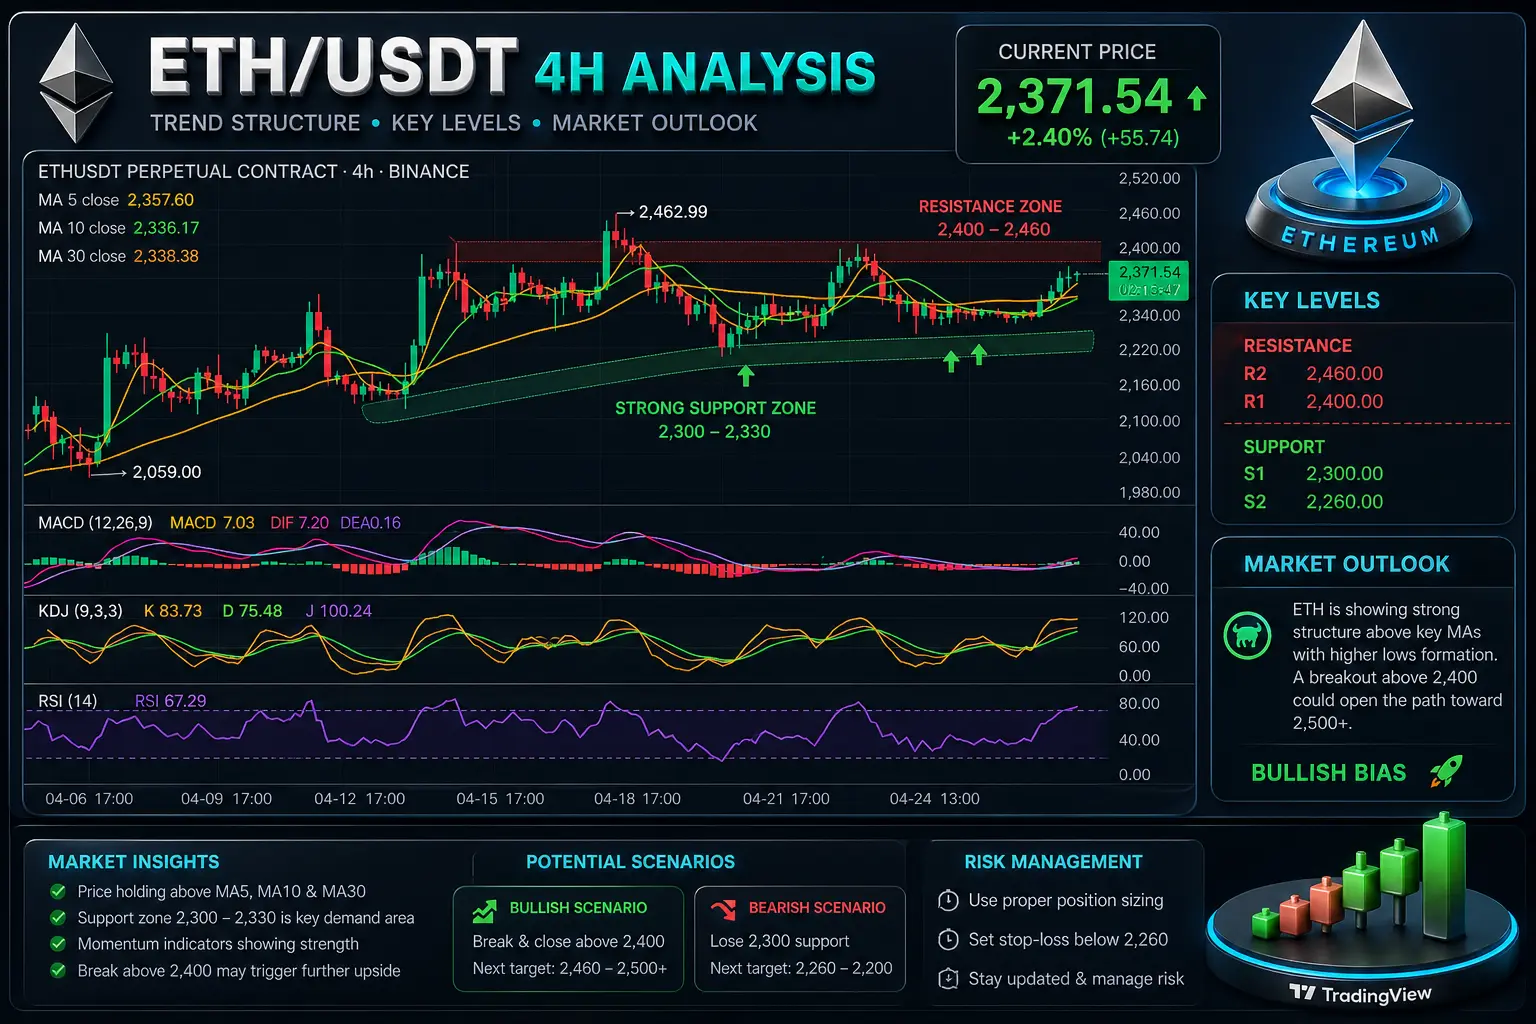1536x1024 pixels.
Task: Click the Potential Scenarios heading
Action: [630, 862]
